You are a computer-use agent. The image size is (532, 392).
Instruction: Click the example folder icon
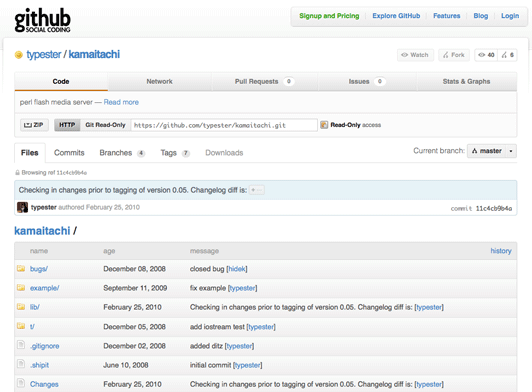[21, 287]
